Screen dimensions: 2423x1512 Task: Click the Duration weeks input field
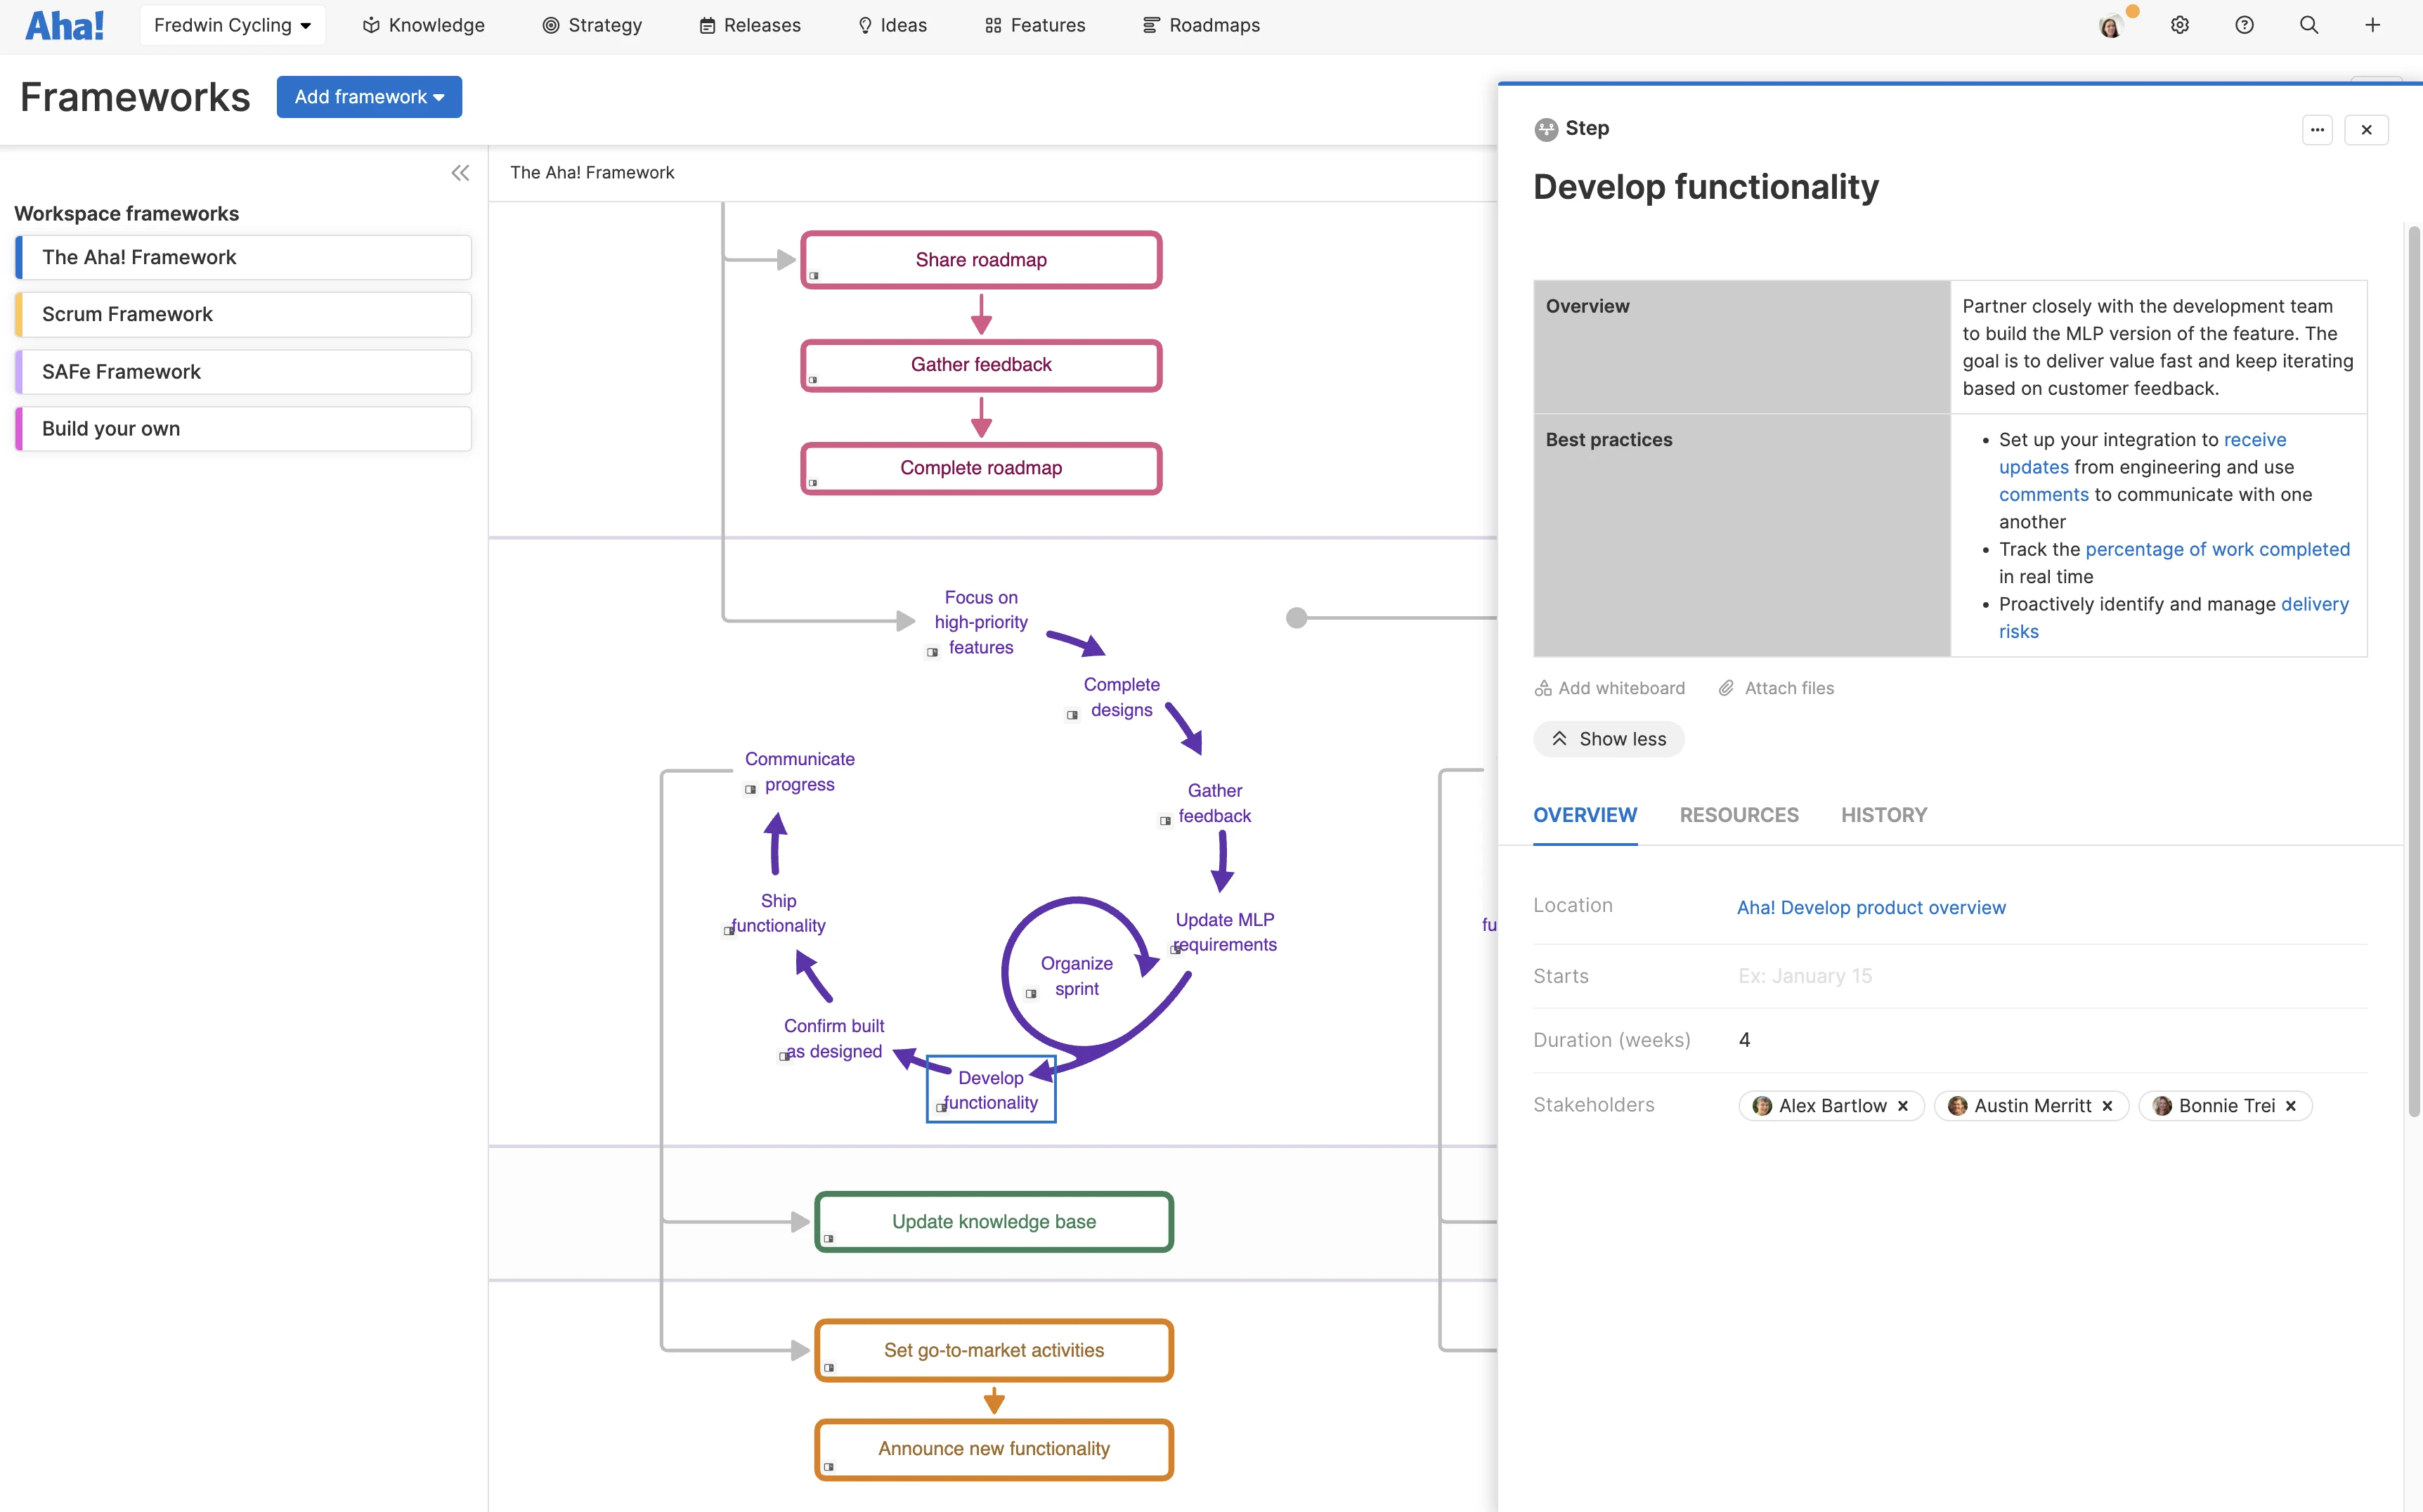1746,1039
